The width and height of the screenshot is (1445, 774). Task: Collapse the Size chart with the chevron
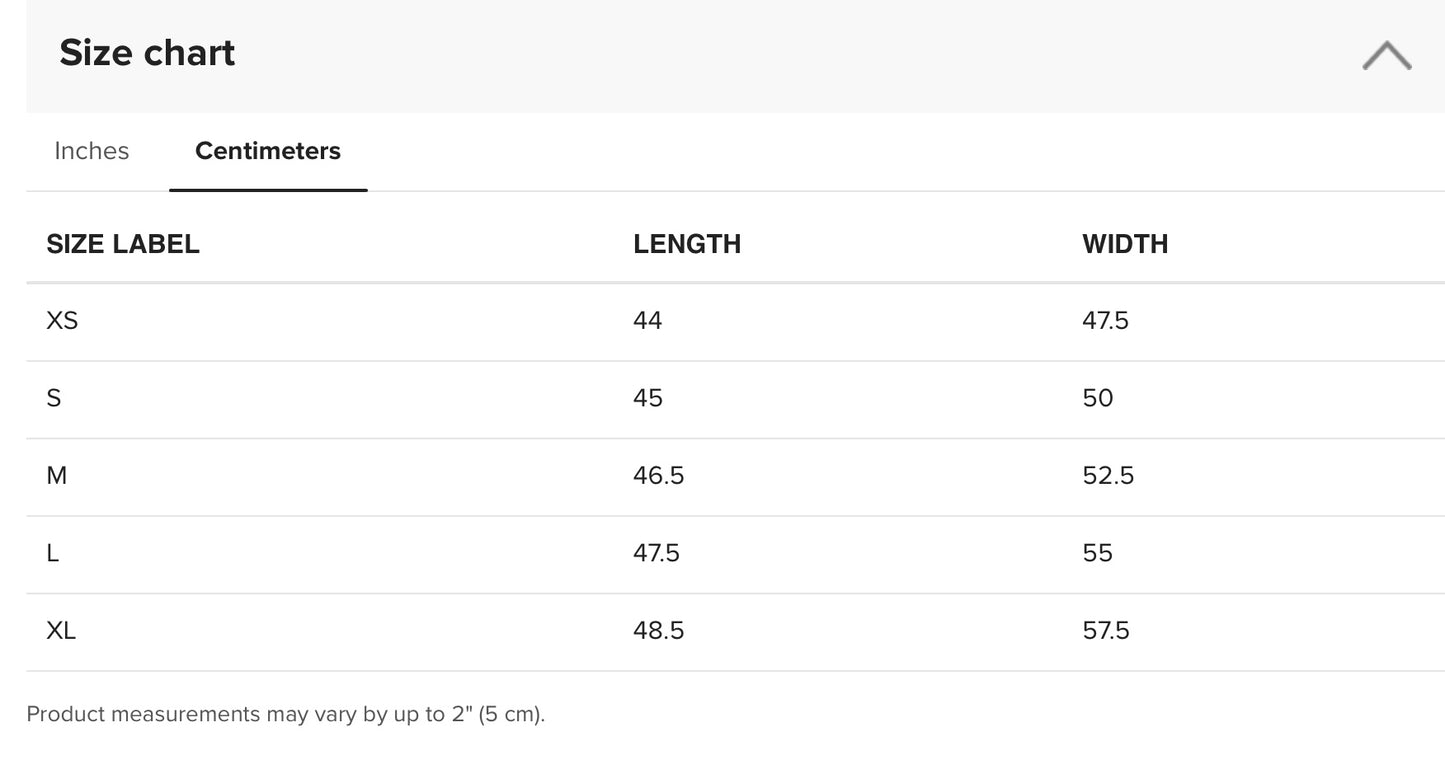(1386, 56)
